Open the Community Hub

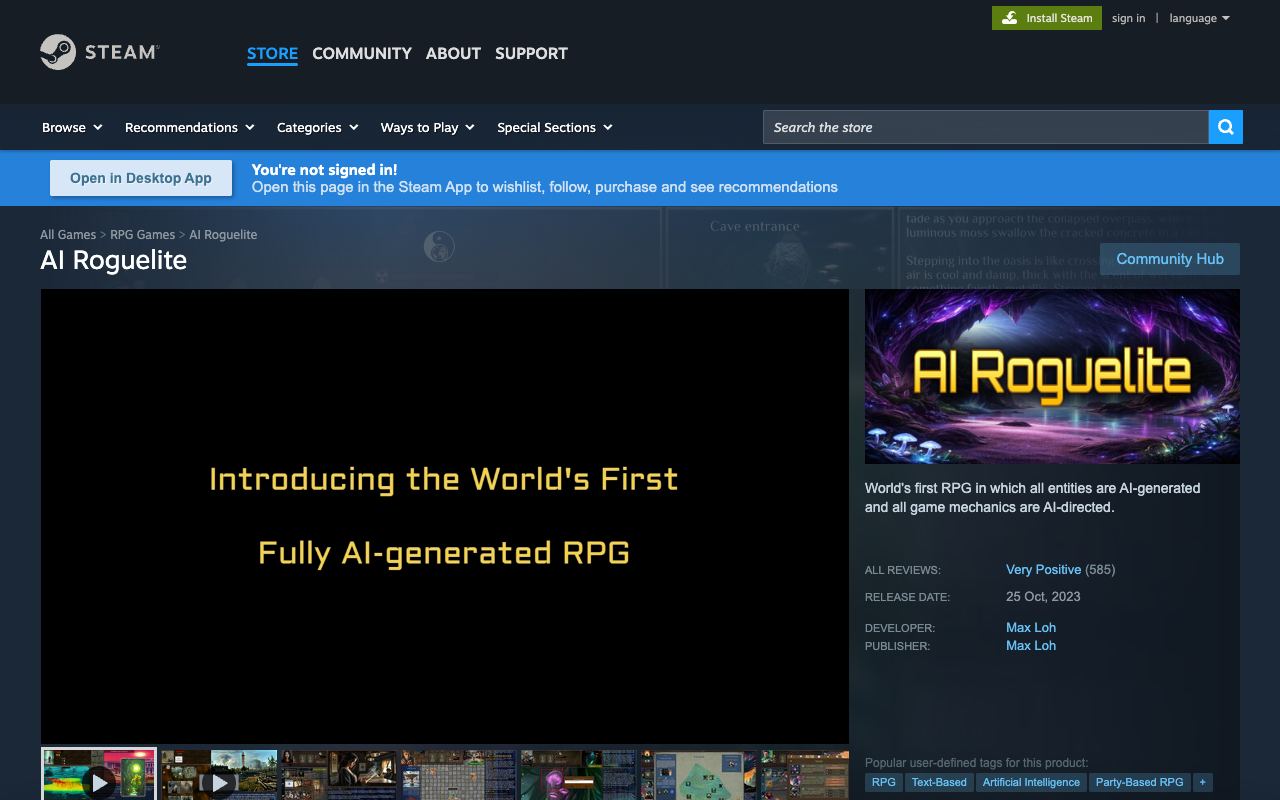1170,259
